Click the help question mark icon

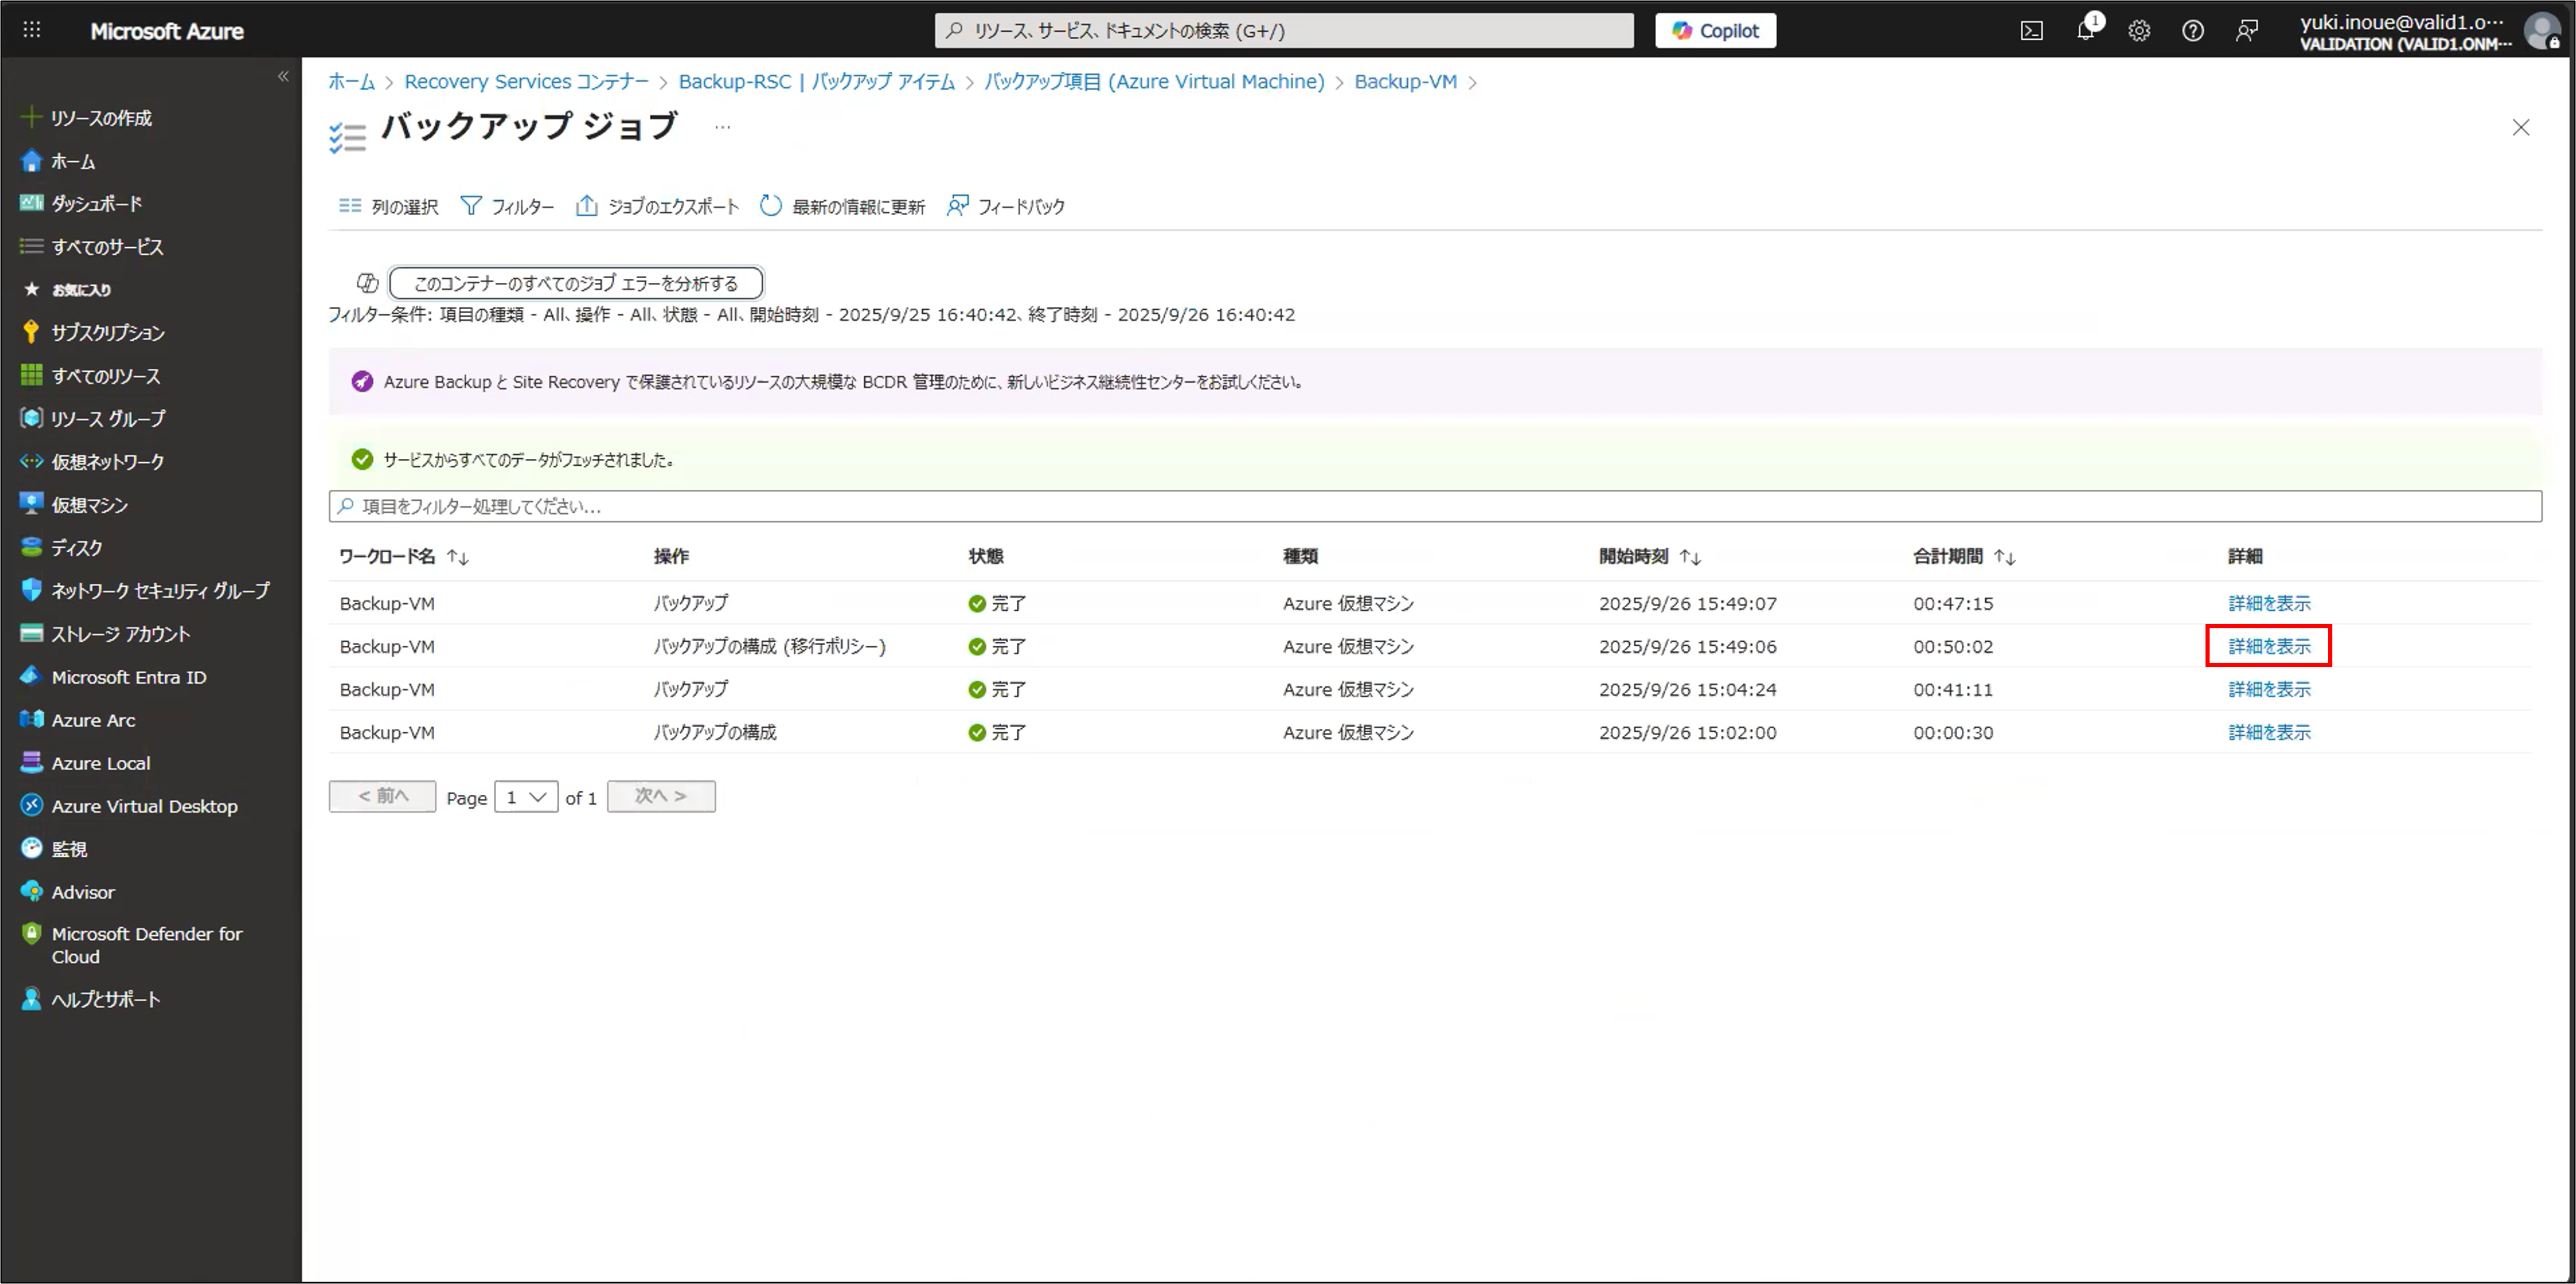click(2192, 31)
